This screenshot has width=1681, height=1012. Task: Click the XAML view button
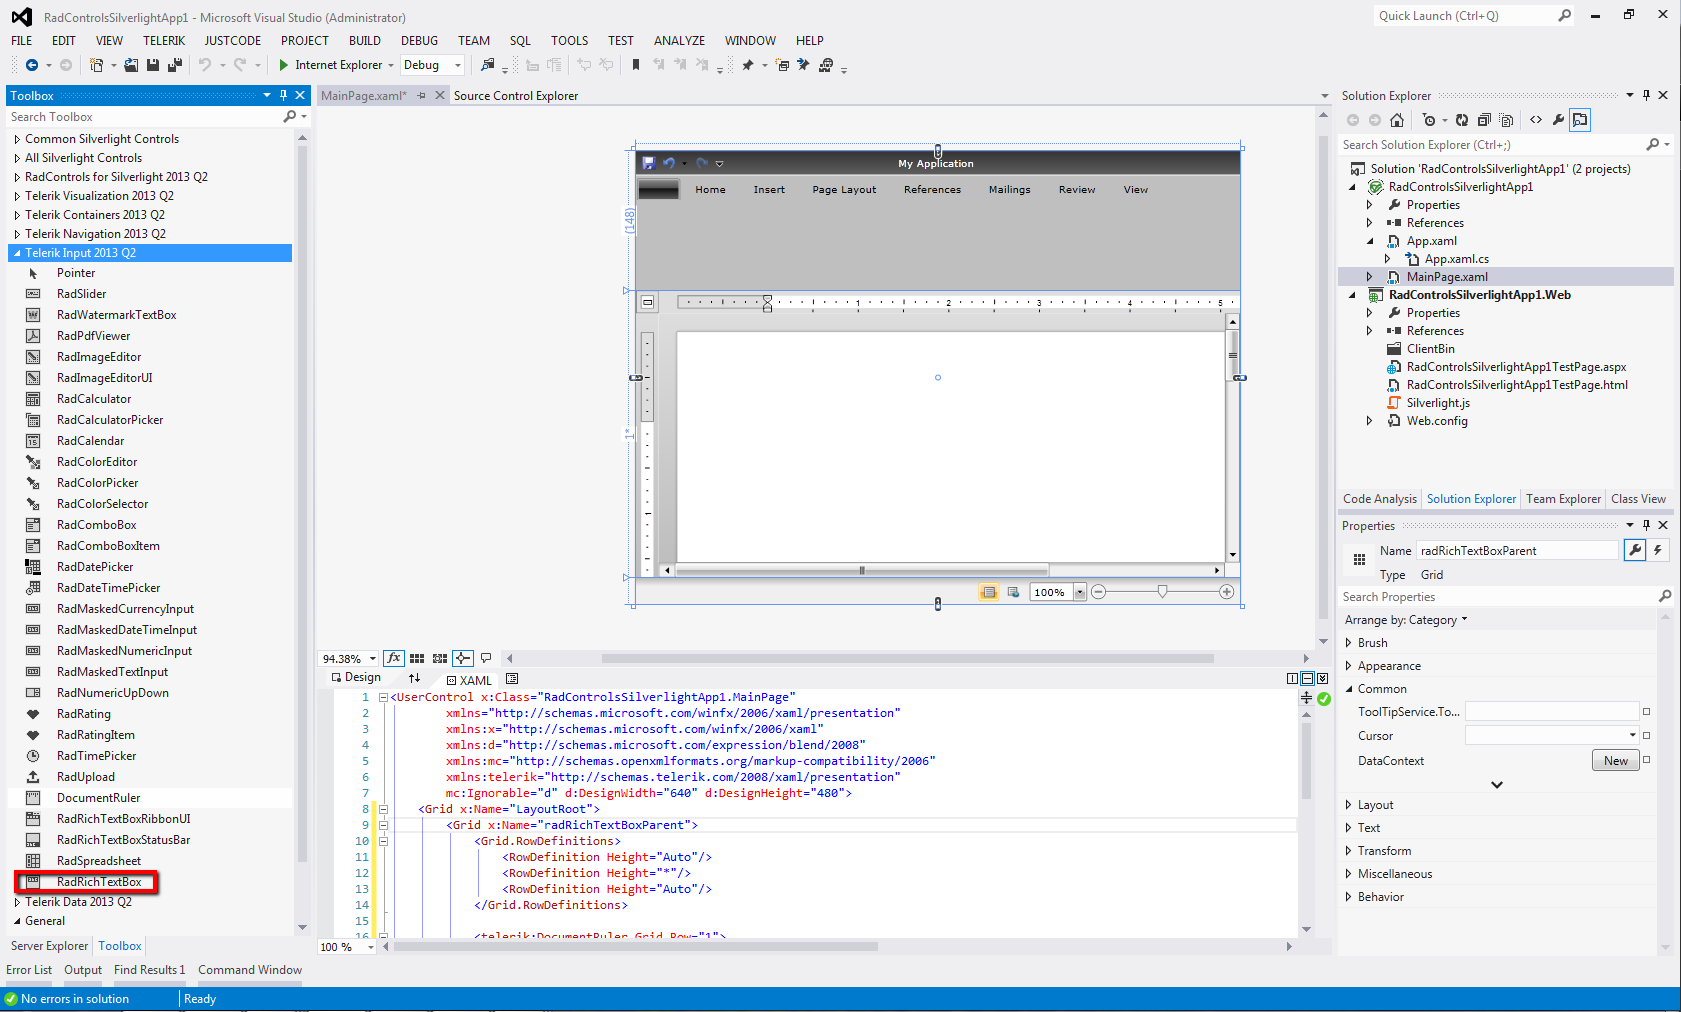point(469,680)
